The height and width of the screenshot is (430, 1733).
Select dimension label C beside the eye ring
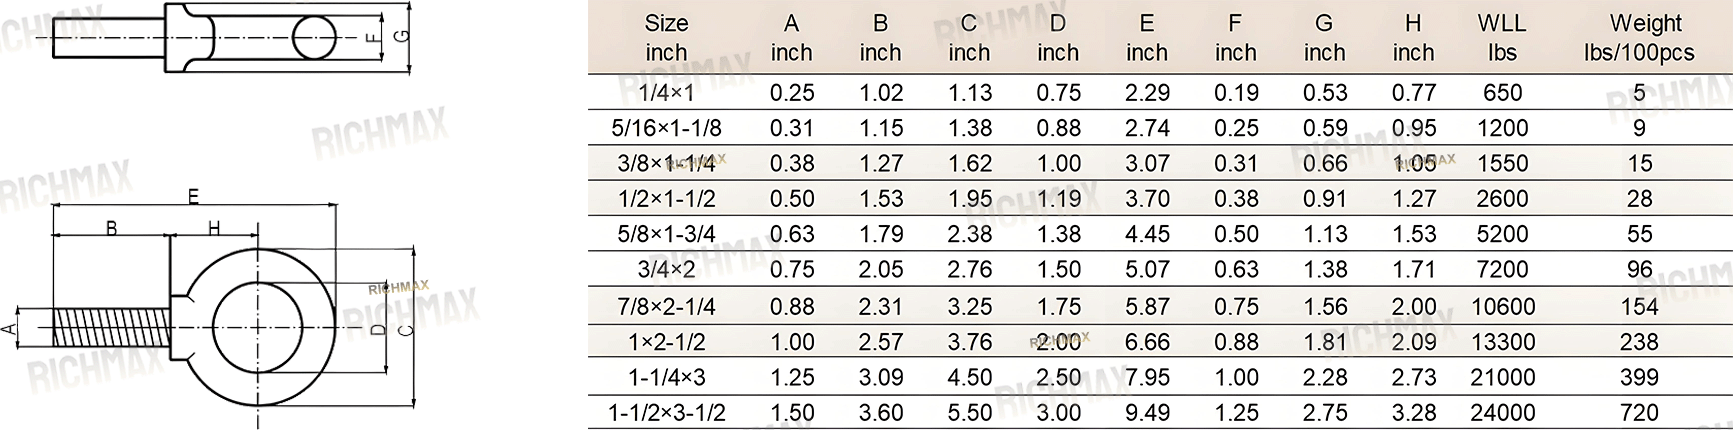click(404, 331)
